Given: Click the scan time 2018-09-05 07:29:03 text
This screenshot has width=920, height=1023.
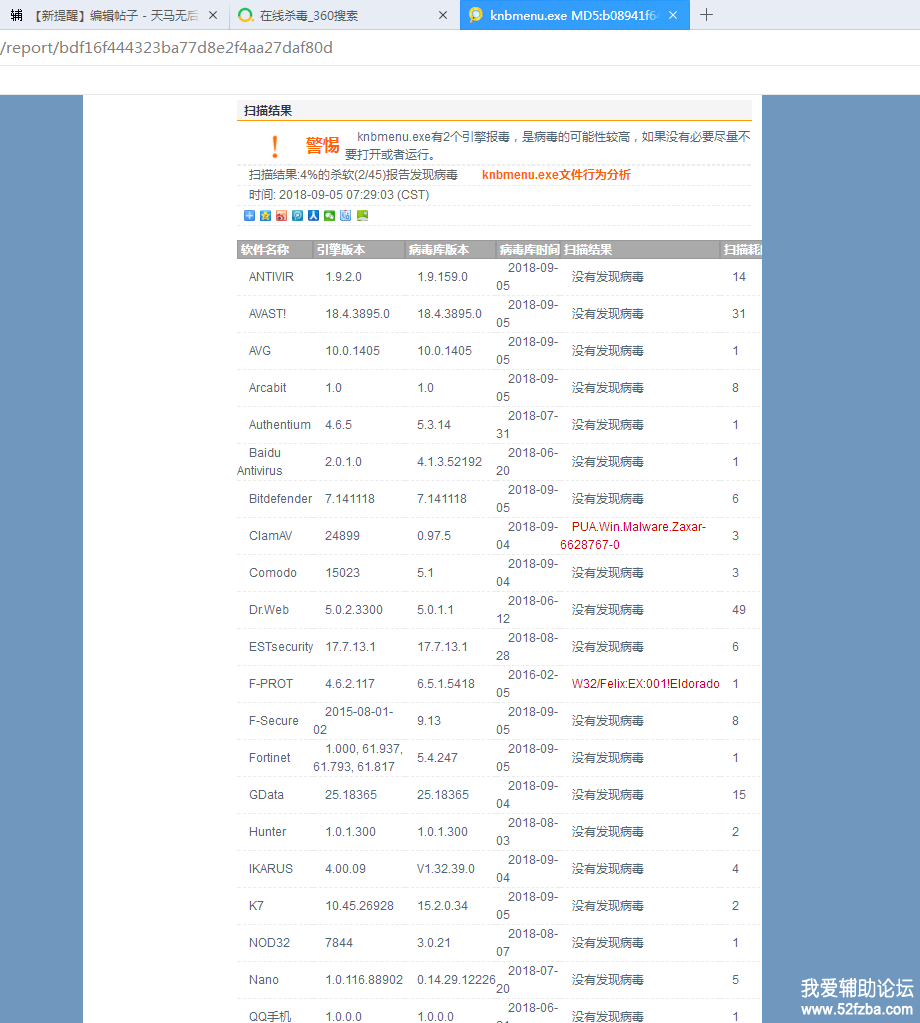Looking at the screenshot, I should point(339,195).
